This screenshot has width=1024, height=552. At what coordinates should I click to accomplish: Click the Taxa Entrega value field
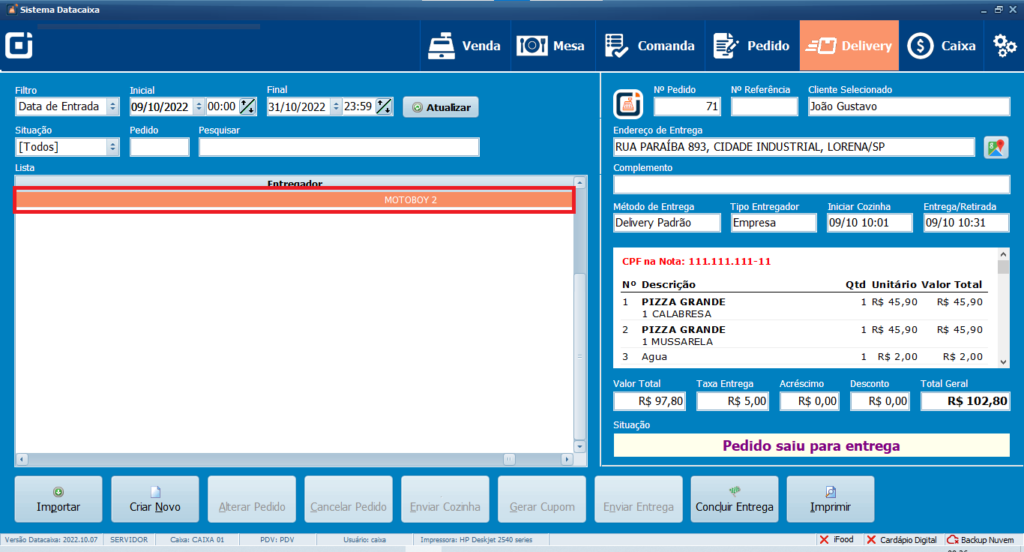(x=732, y=401)
